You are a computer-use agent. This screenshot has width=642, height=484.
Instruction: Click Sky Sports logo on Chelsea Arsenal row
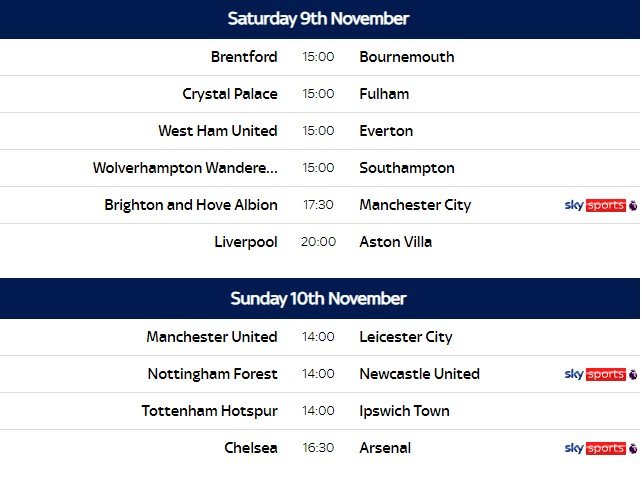point(601,448)
